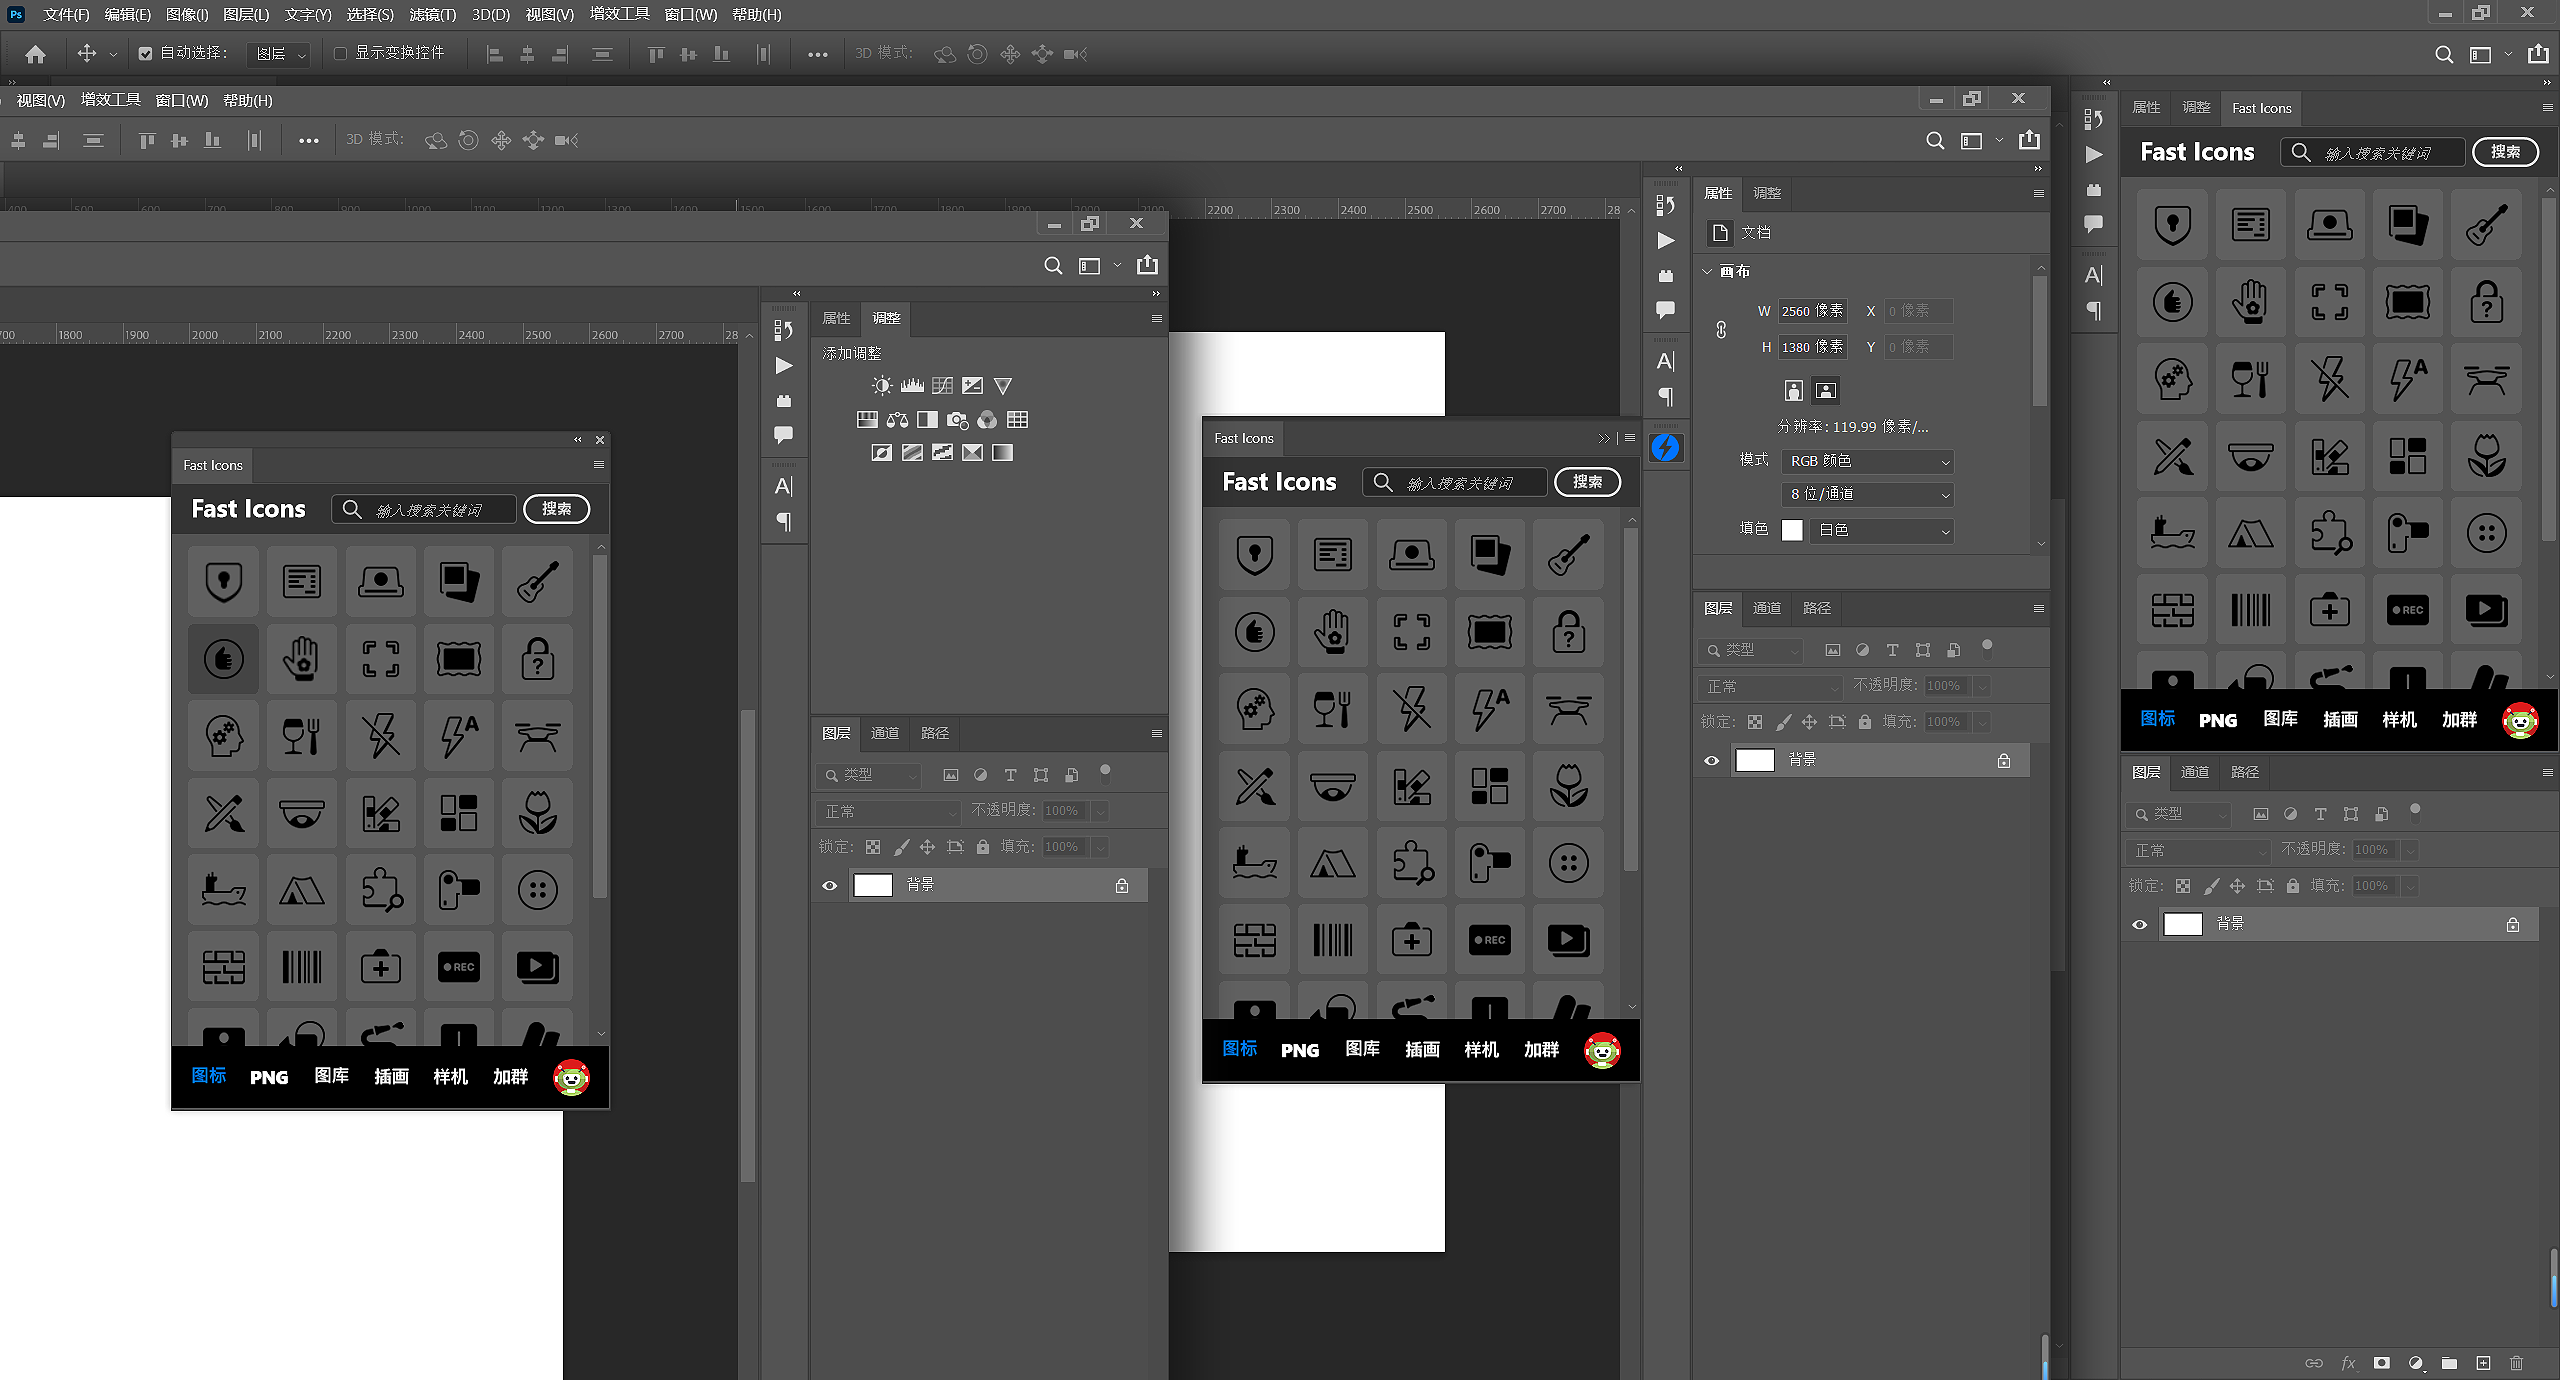2560x1380 pixels.
Task: Select the Move tool icon beside Home
Action: pyautogui.click(x=87, y=53)
